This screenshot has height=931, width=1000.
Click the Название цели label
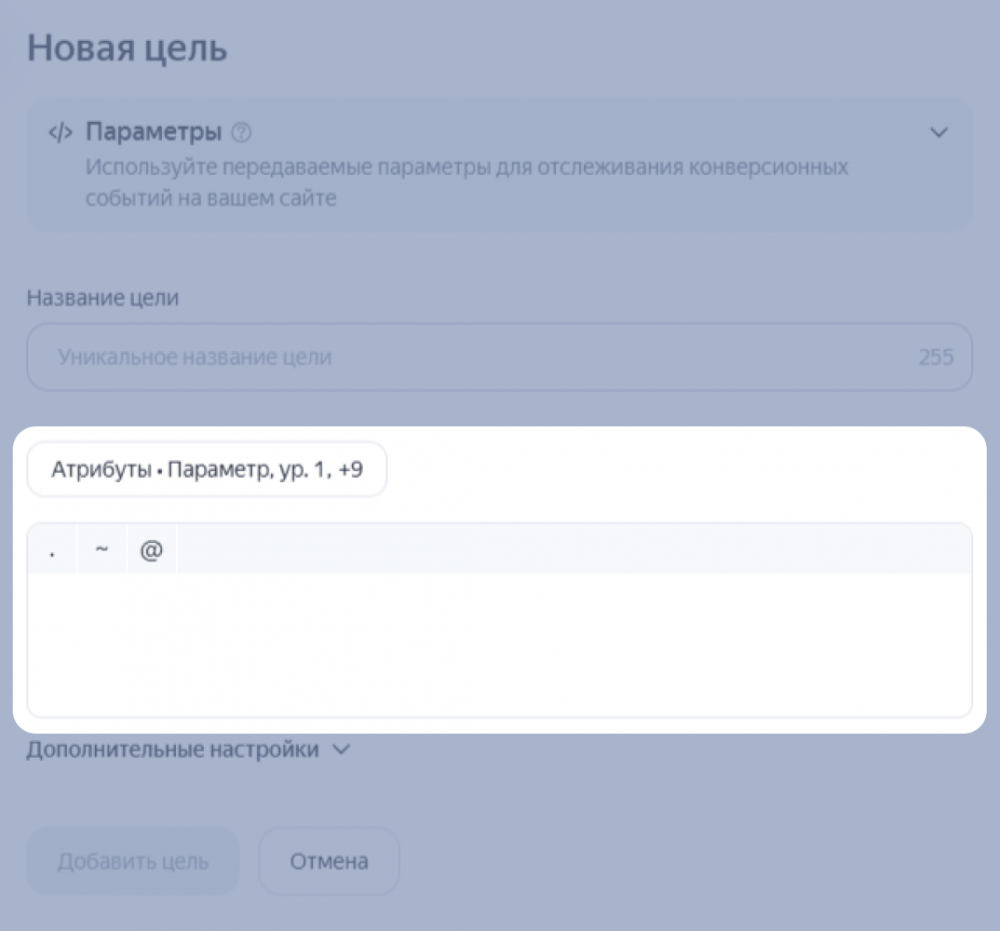point(103,298)
